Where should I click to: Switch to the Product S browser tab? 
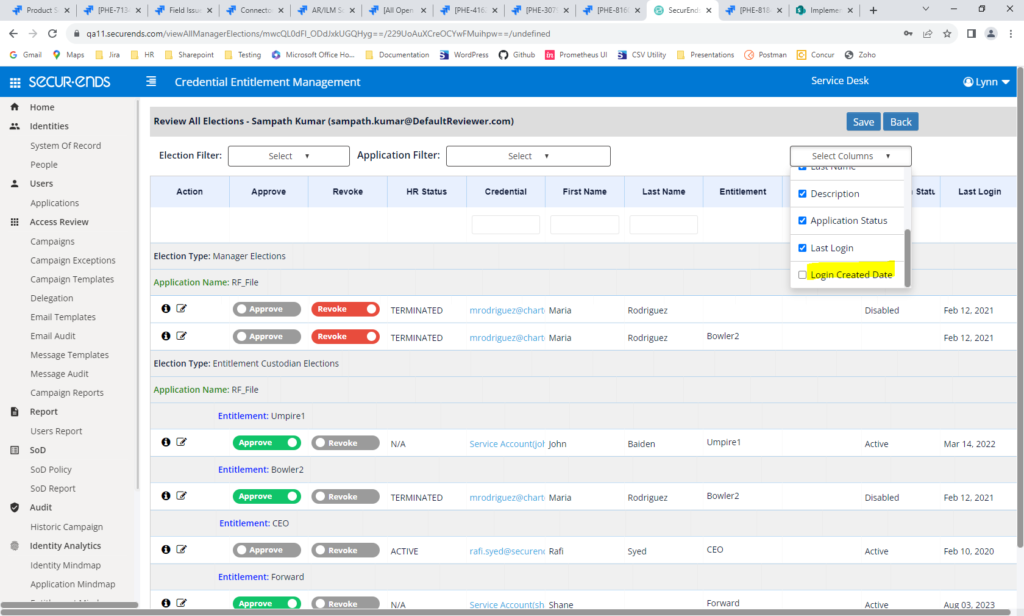[x=41, y=10]
